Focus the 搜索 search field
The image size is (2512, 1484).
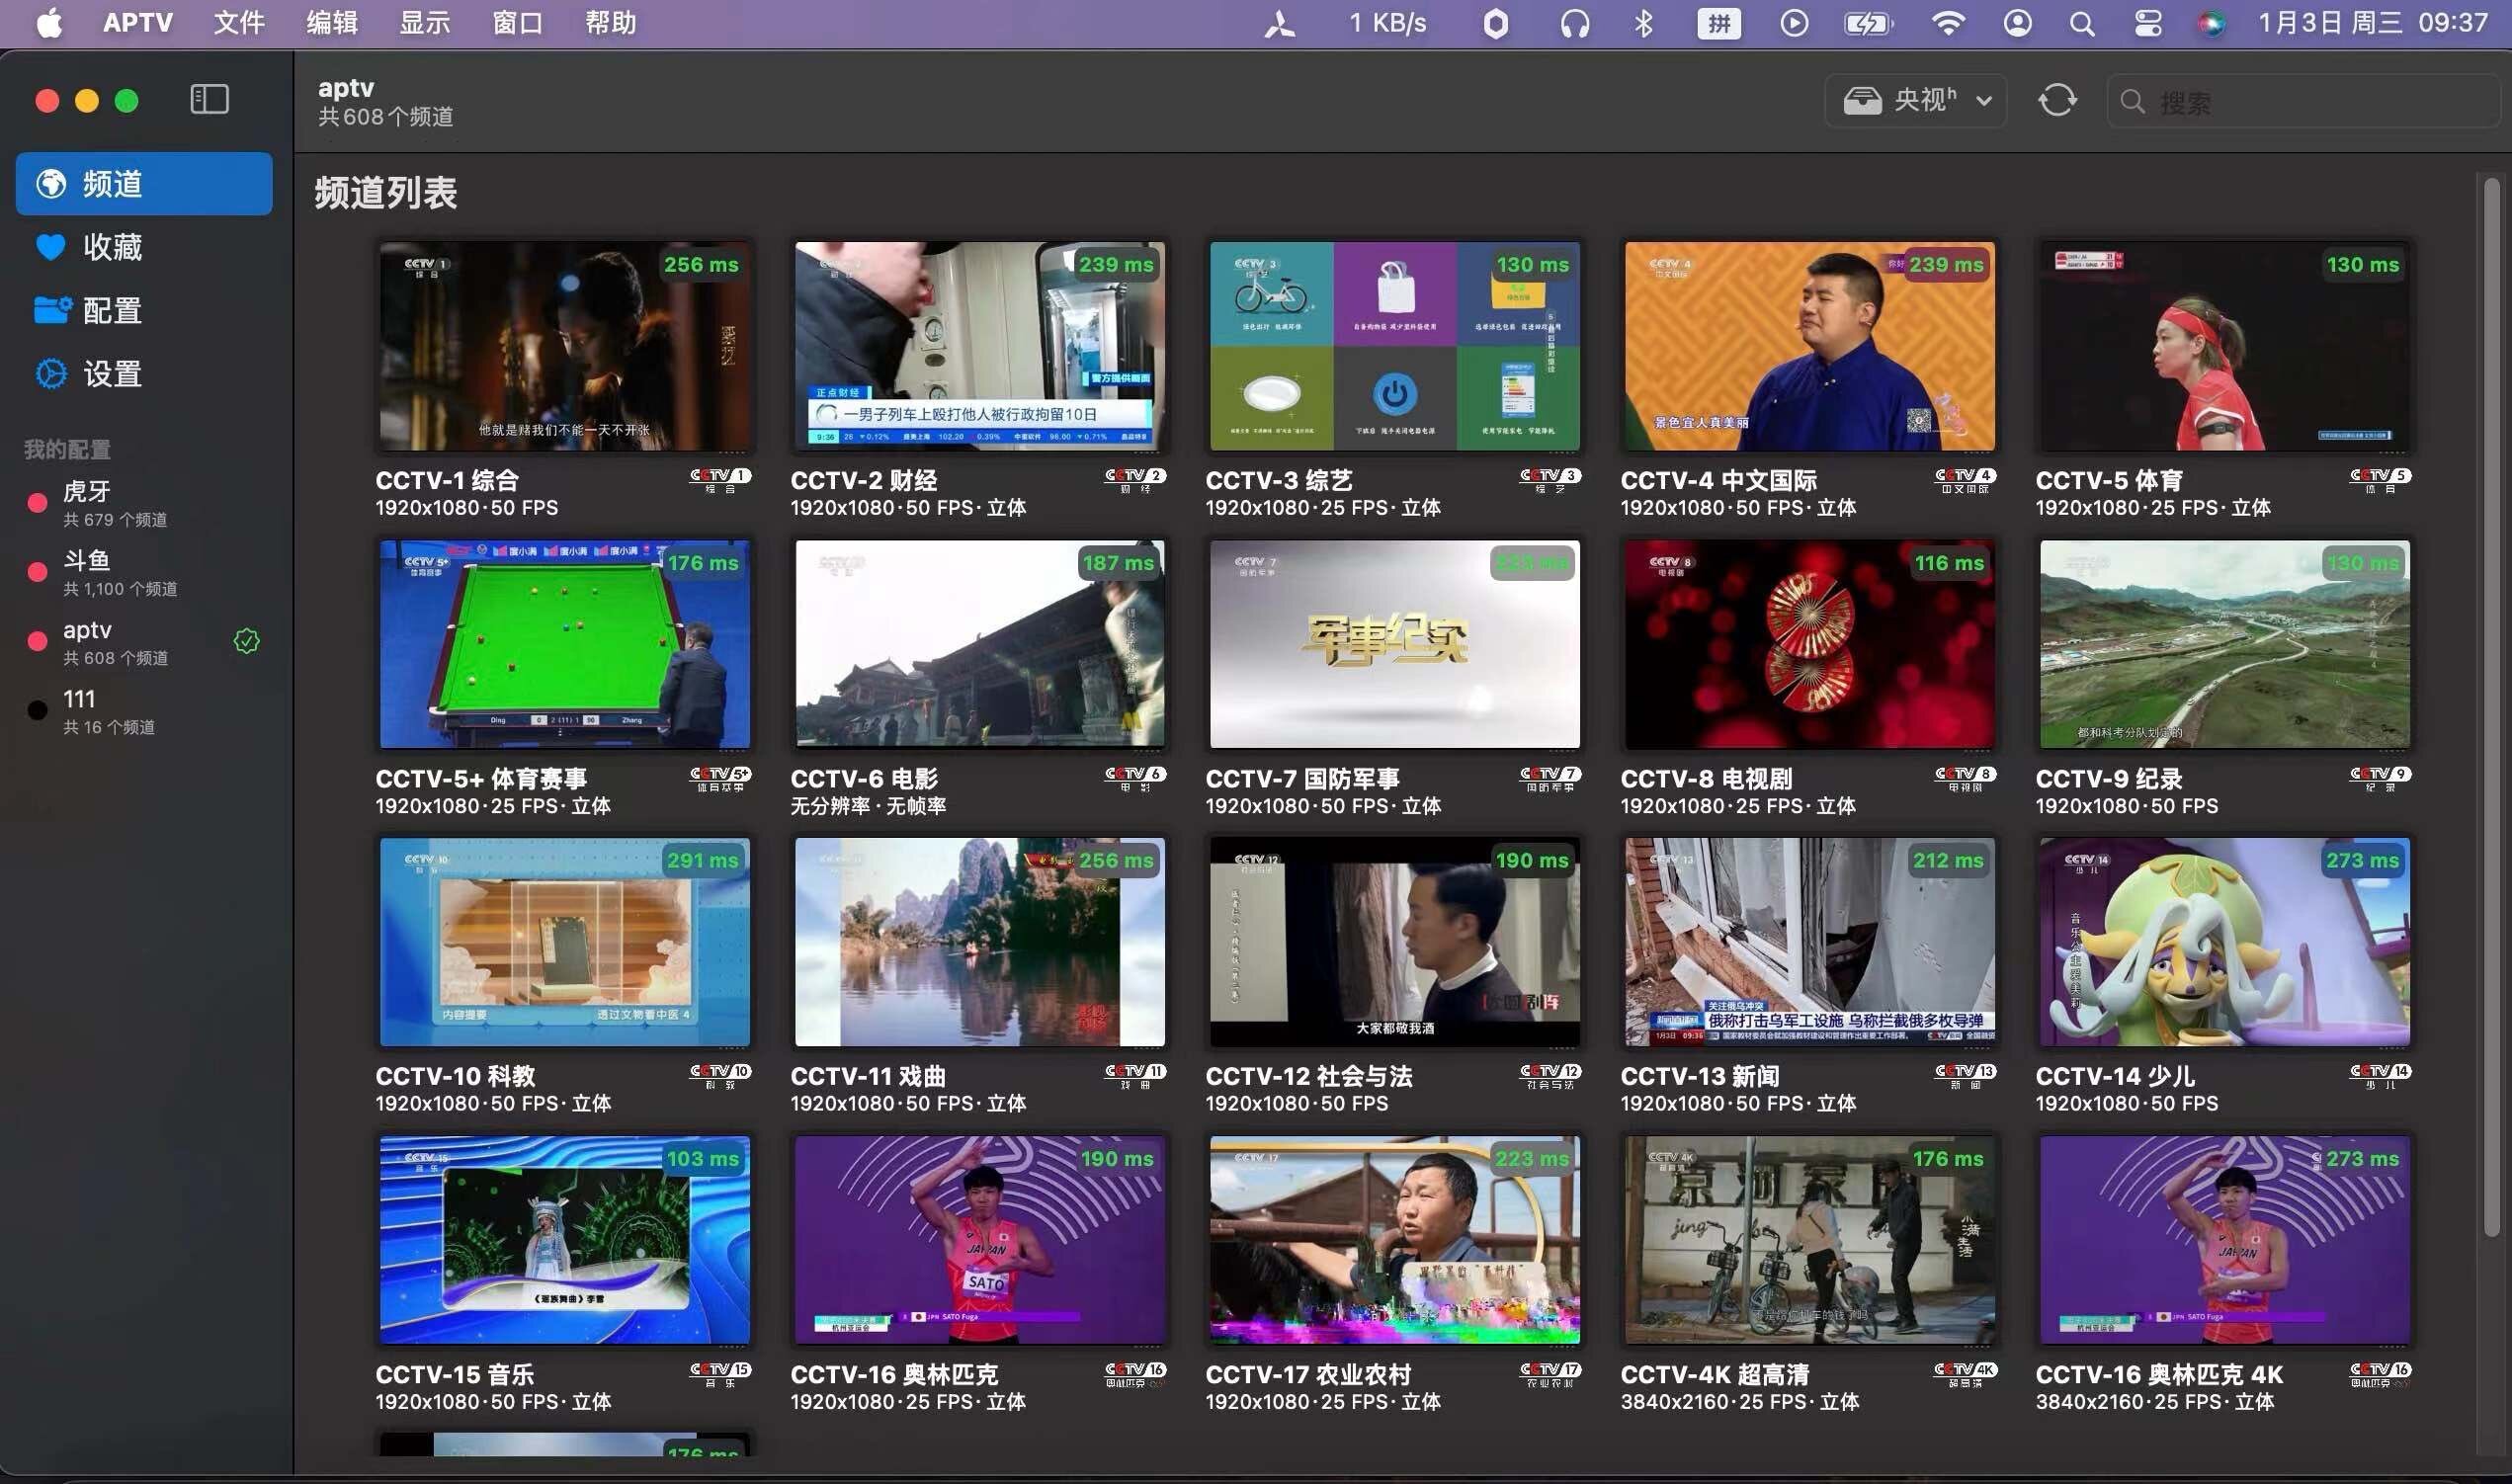(x=2303, y=101)
